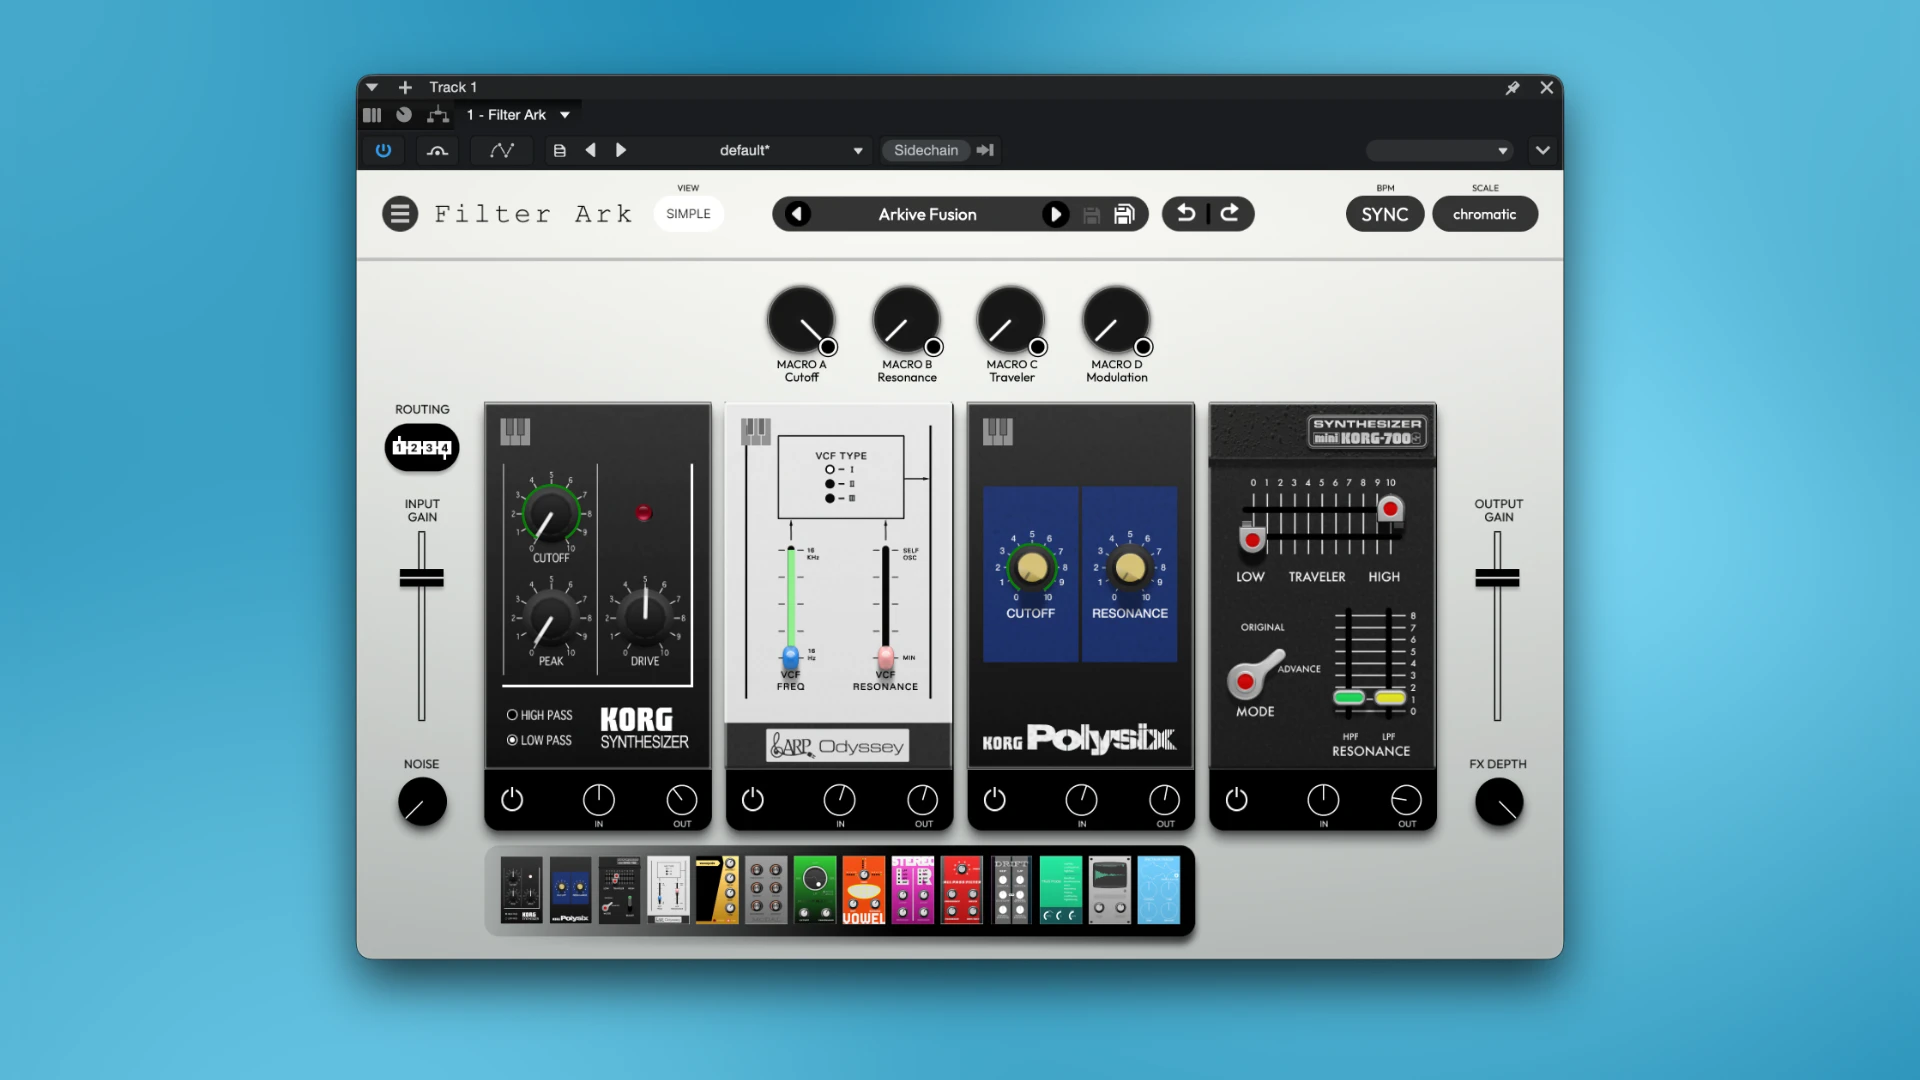Click the FX DEPTH knob
This screenshot has width=1920, height=1080.
[1499, 802]
